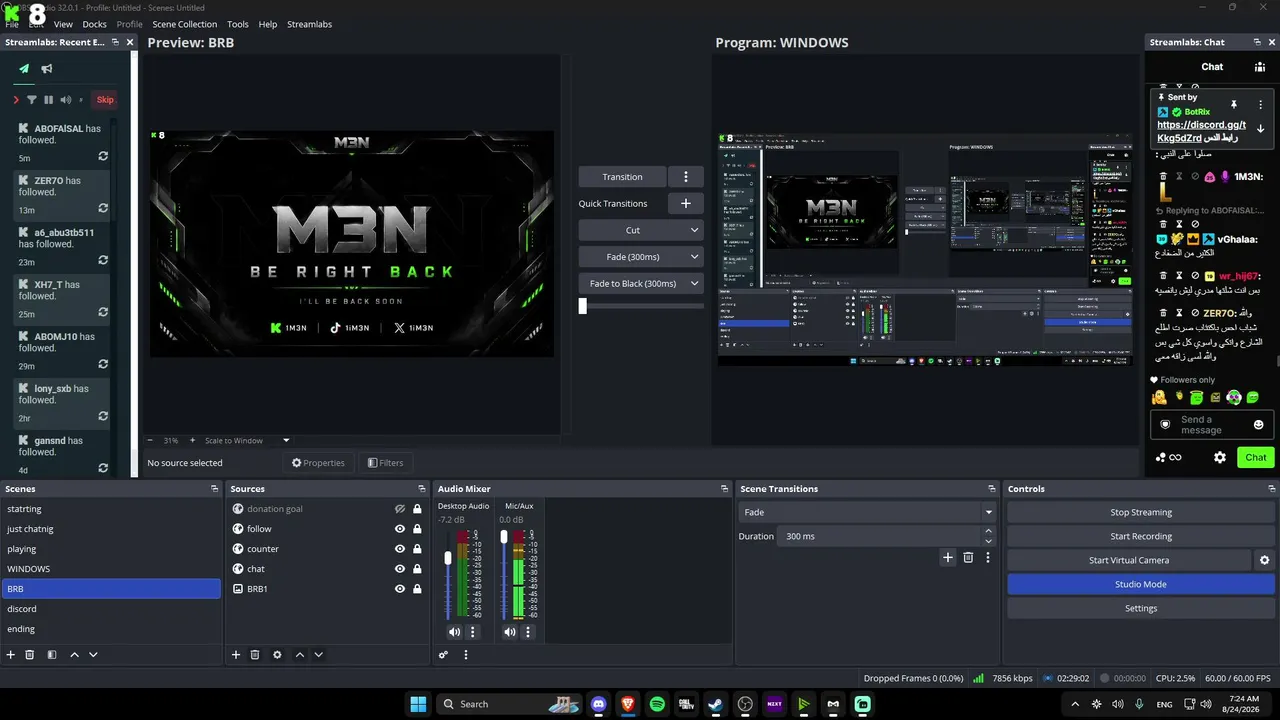The image size is (1280, 720).
Task: Collapse the pinned BotRix message arrow
Action: click(1260, 128)
